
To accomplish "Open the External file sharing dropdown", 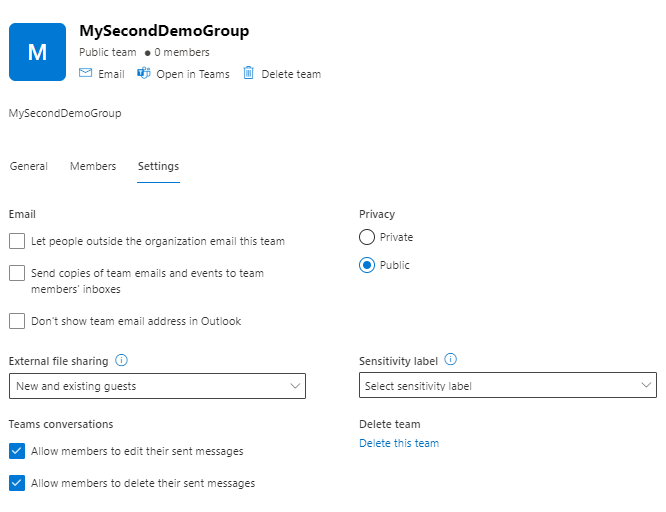I will click(157, 386).
